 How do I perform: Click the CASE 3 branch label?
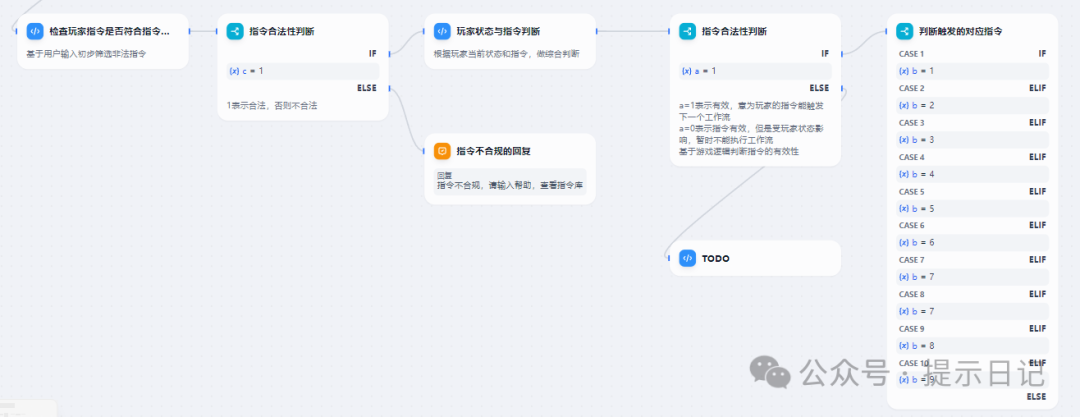[x=911, y=123]
